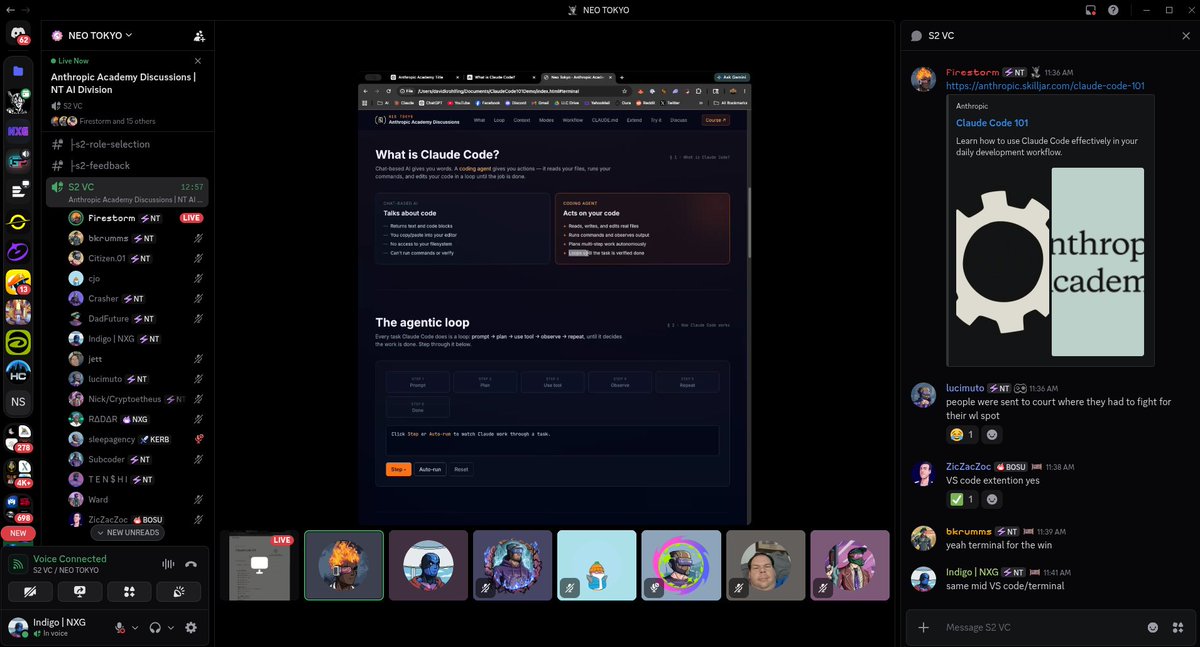Open emoji picker in message box
Screen dimensions: 1200x647
point(1153,627)
